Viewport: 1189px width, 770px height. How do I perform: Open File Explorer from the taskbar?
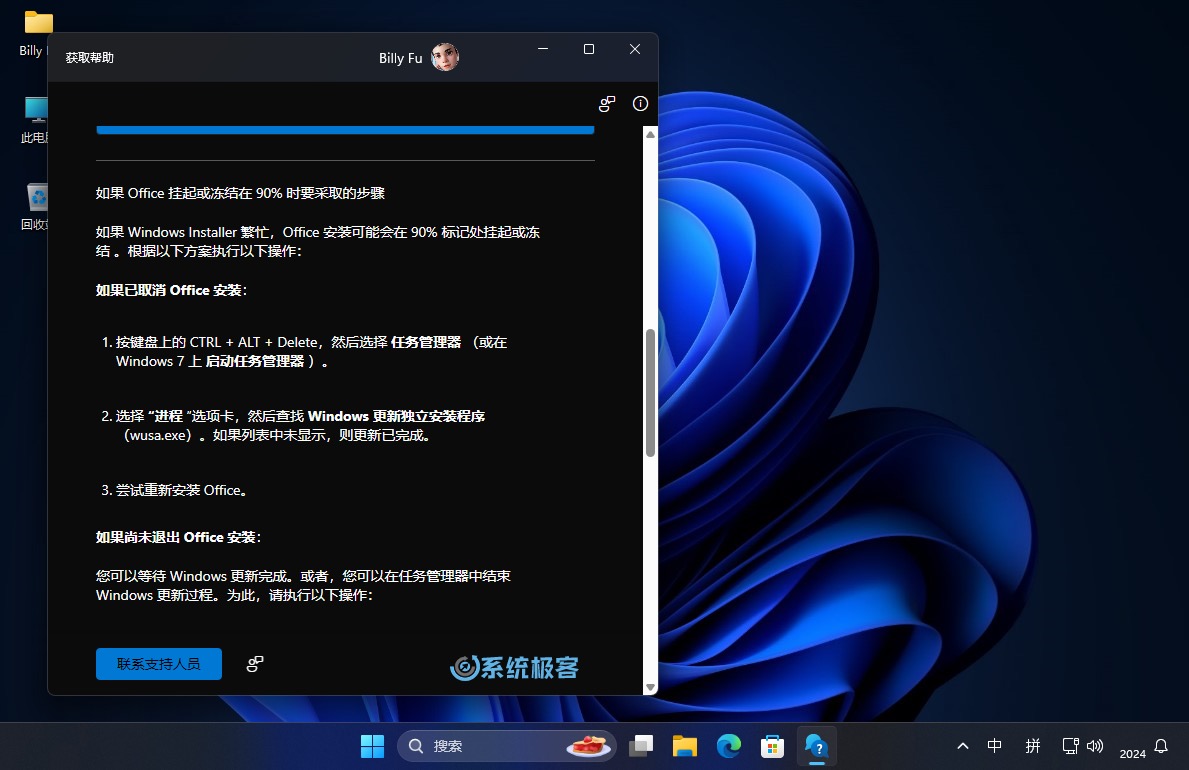pos(684,745)
